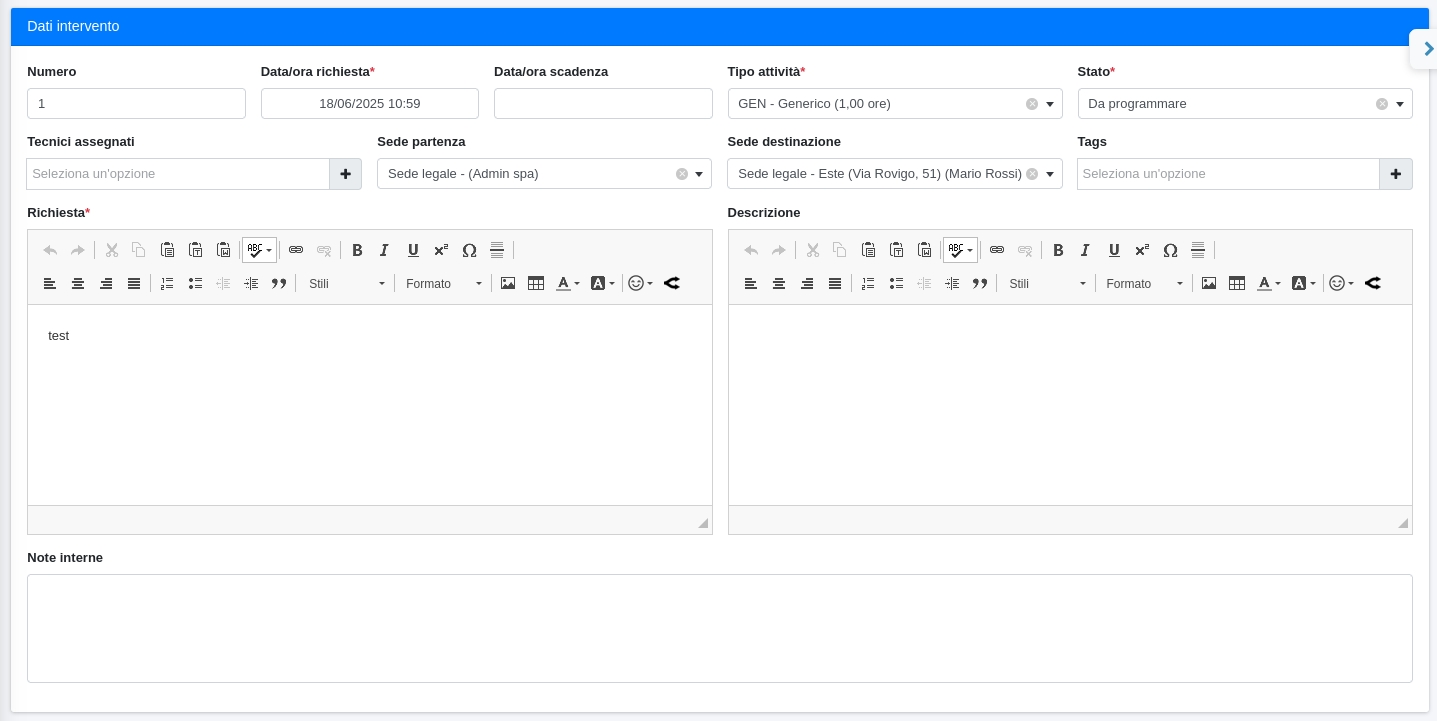Add a new technician with plus button

tap(345, 174)
